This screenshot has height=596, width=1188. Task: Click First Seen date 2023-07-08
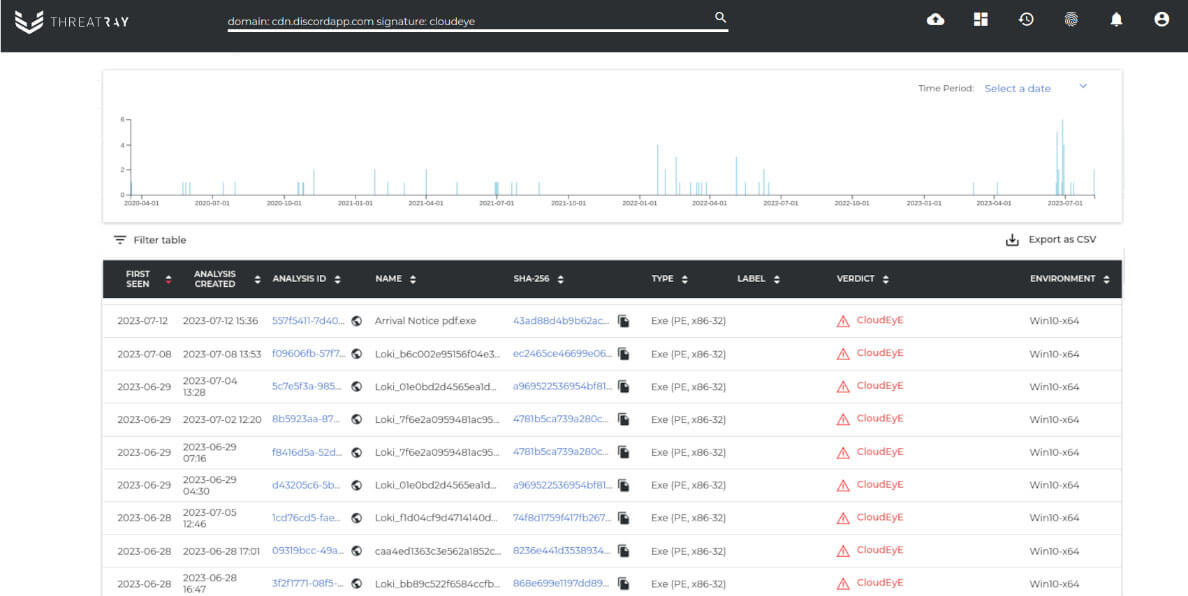coord(144,354)
